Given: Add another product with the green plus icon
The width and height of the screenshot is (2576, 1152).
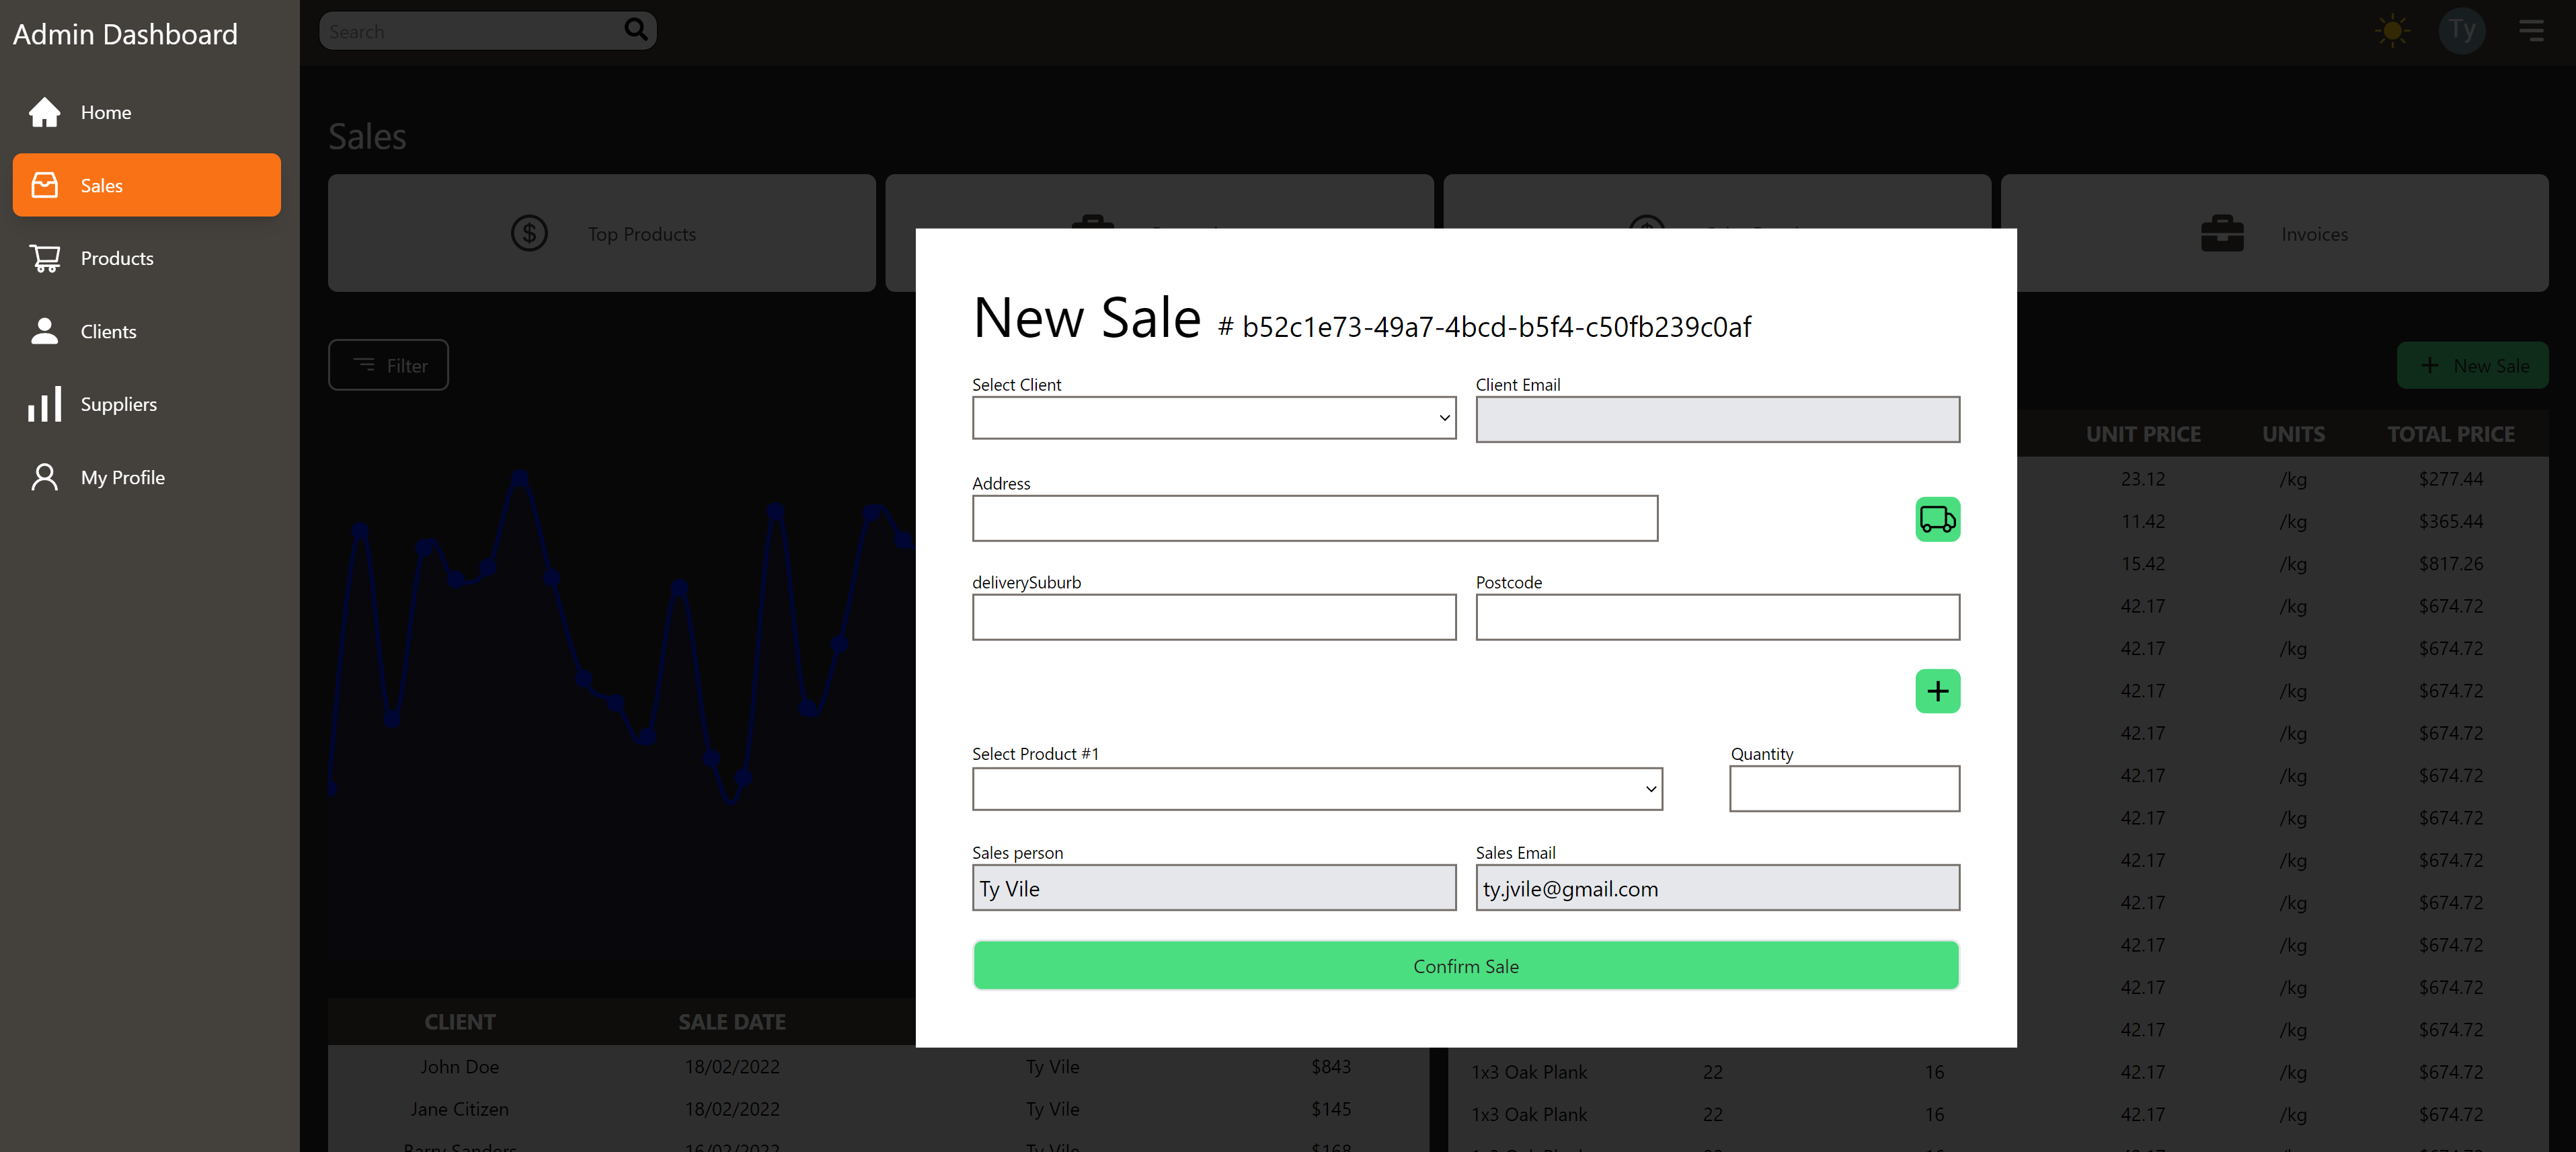Looking at the screenshot, I should 1937,690.
